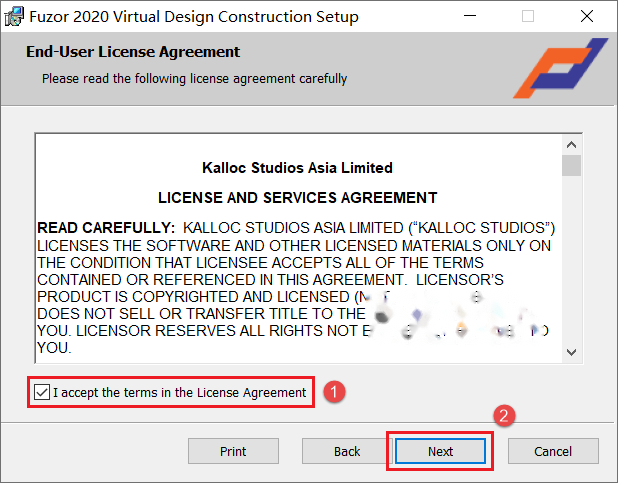
Task: Click the license text scrollbar thumb
Action: coord(571,165)
